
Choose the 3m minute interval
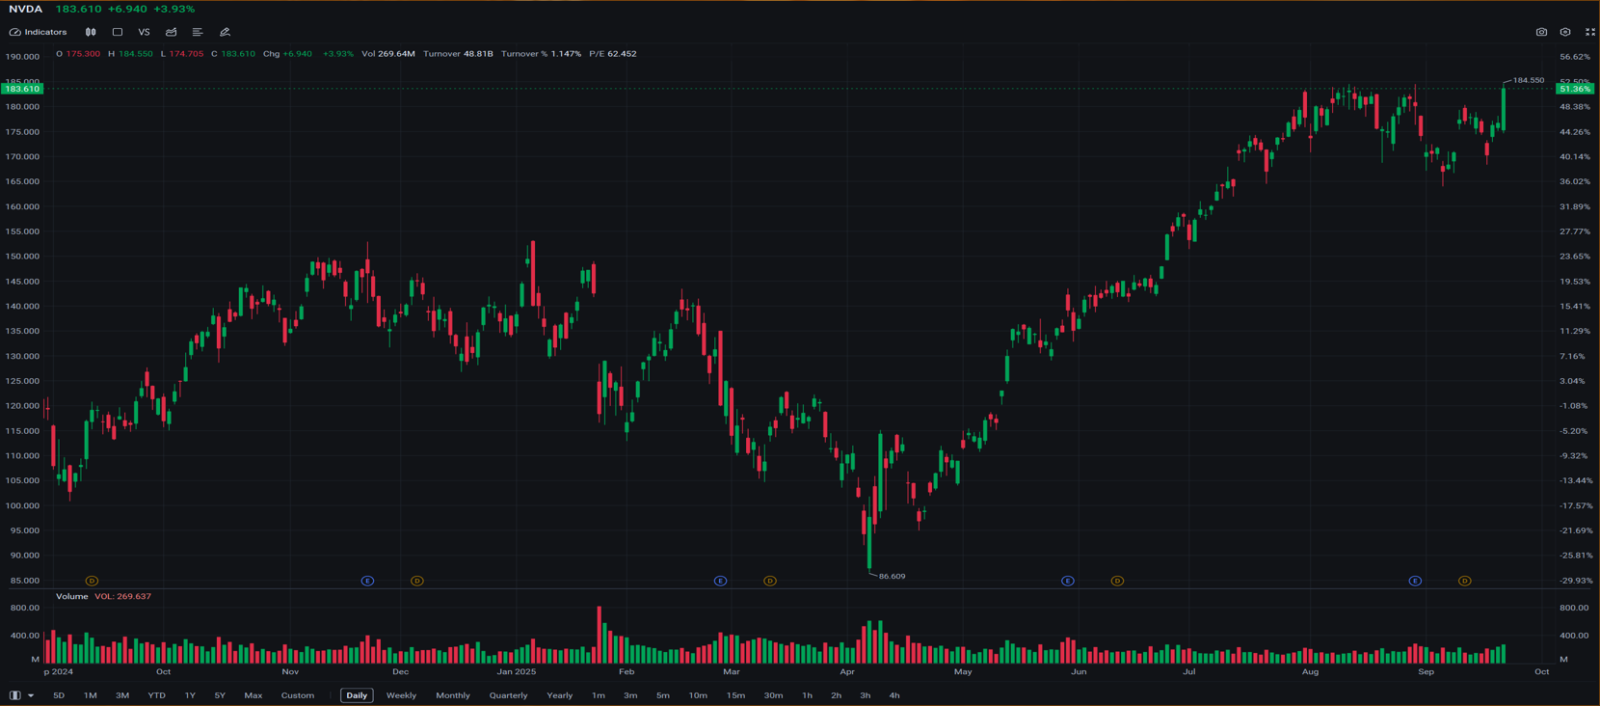pyautogui.click(x=630, y=695)
